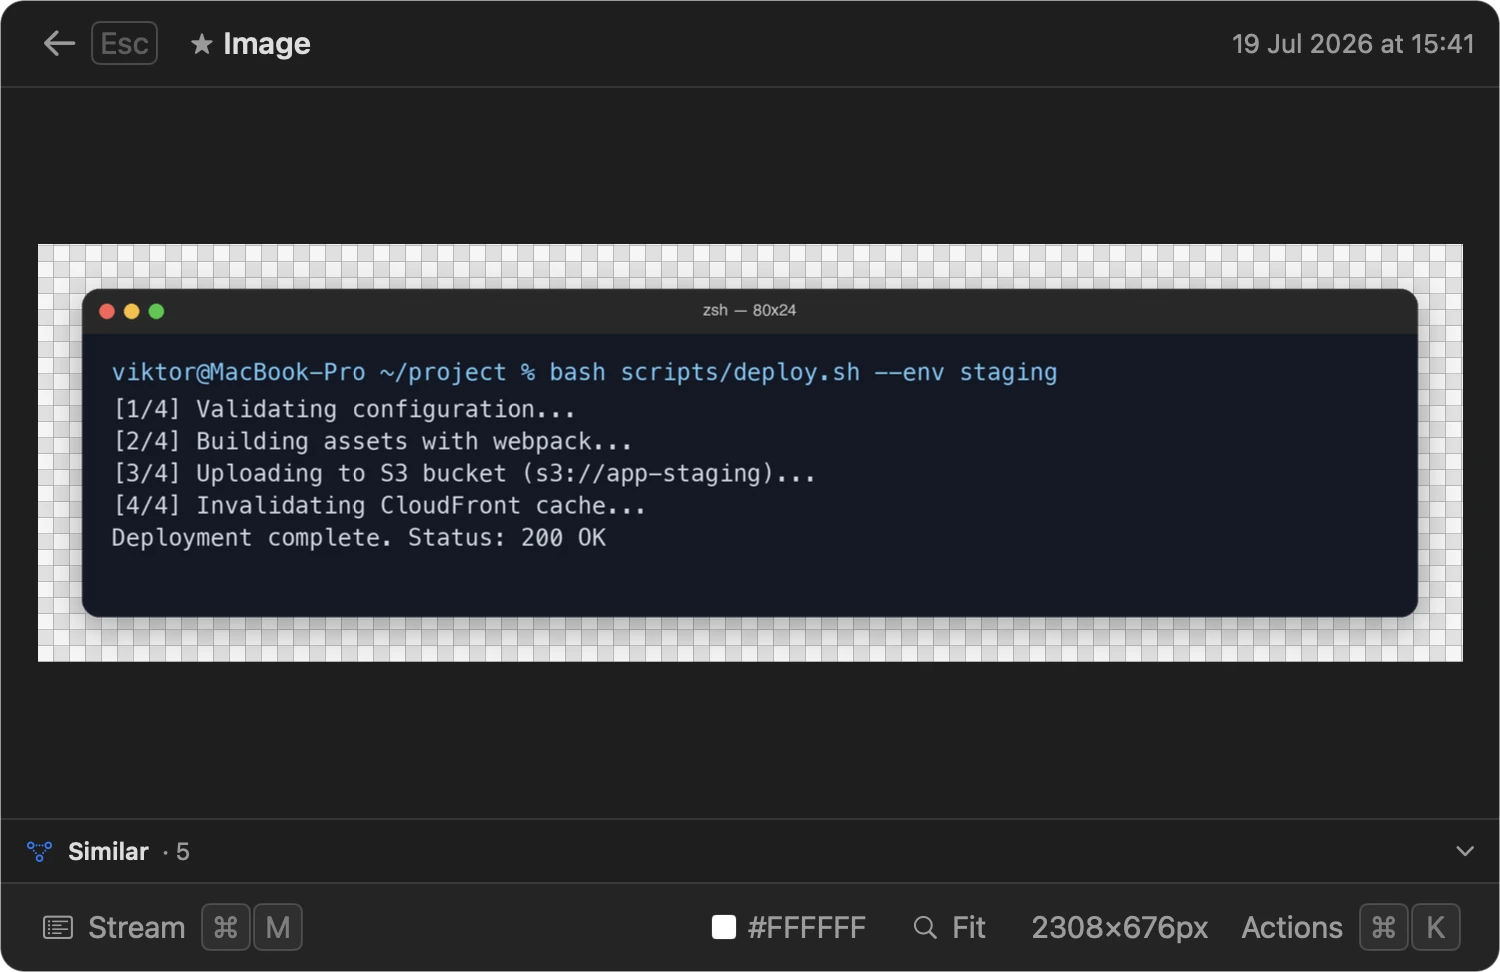Click the white background color swatch
Viewport: 1500px width, 972px height.
724,928
